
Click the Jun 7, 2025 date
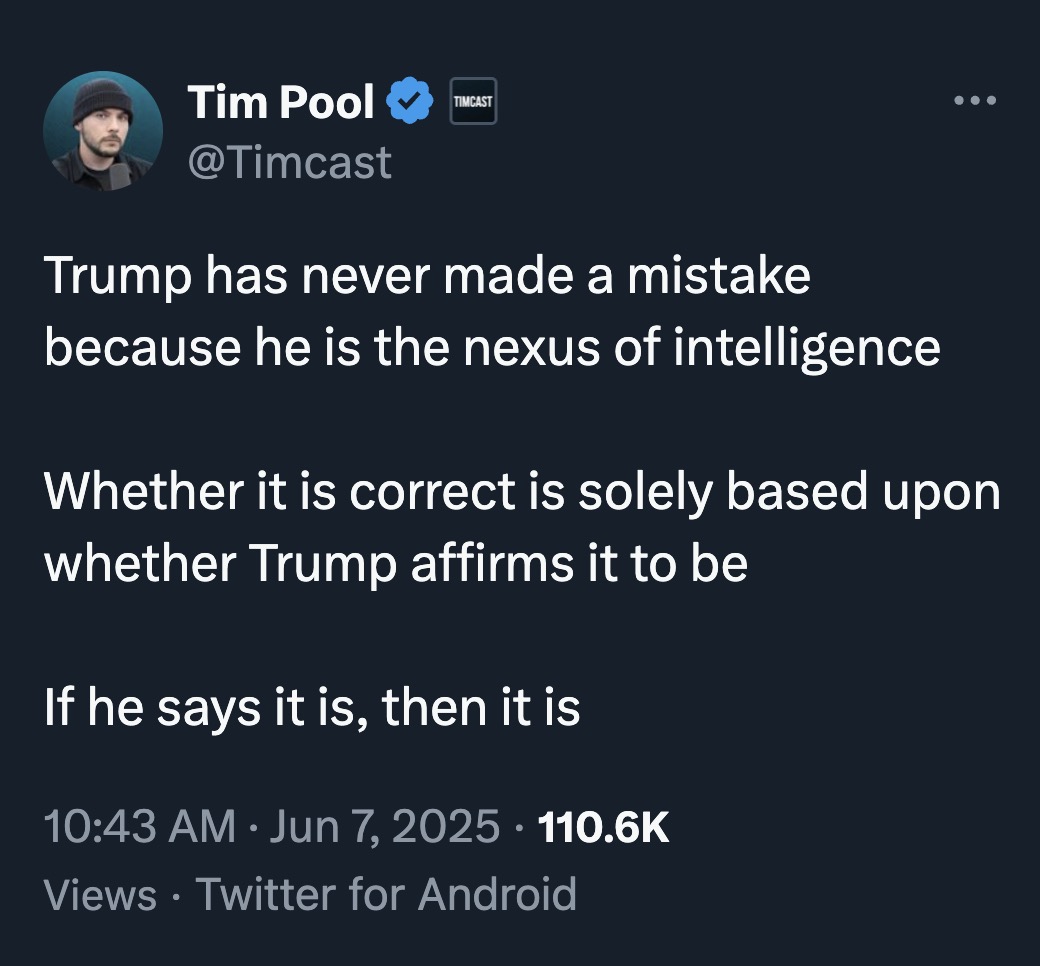(386, 827)
